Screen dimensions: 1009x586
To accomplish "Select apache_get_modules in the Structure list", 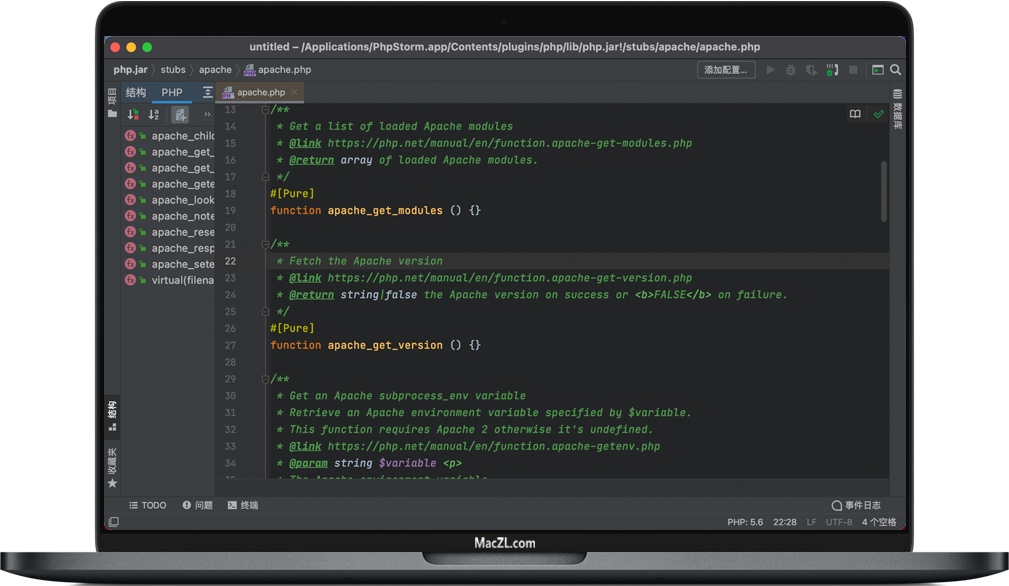I will (183, 151).
